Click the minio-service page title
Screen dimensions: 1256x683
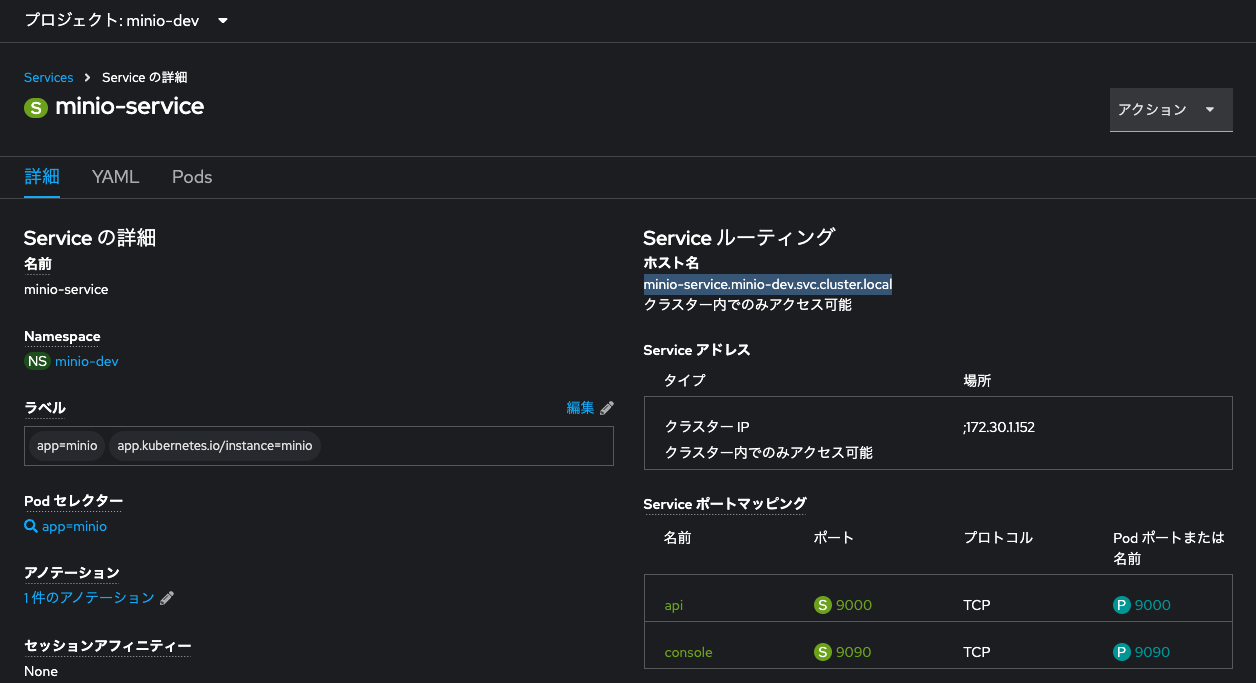coord(130,107)
